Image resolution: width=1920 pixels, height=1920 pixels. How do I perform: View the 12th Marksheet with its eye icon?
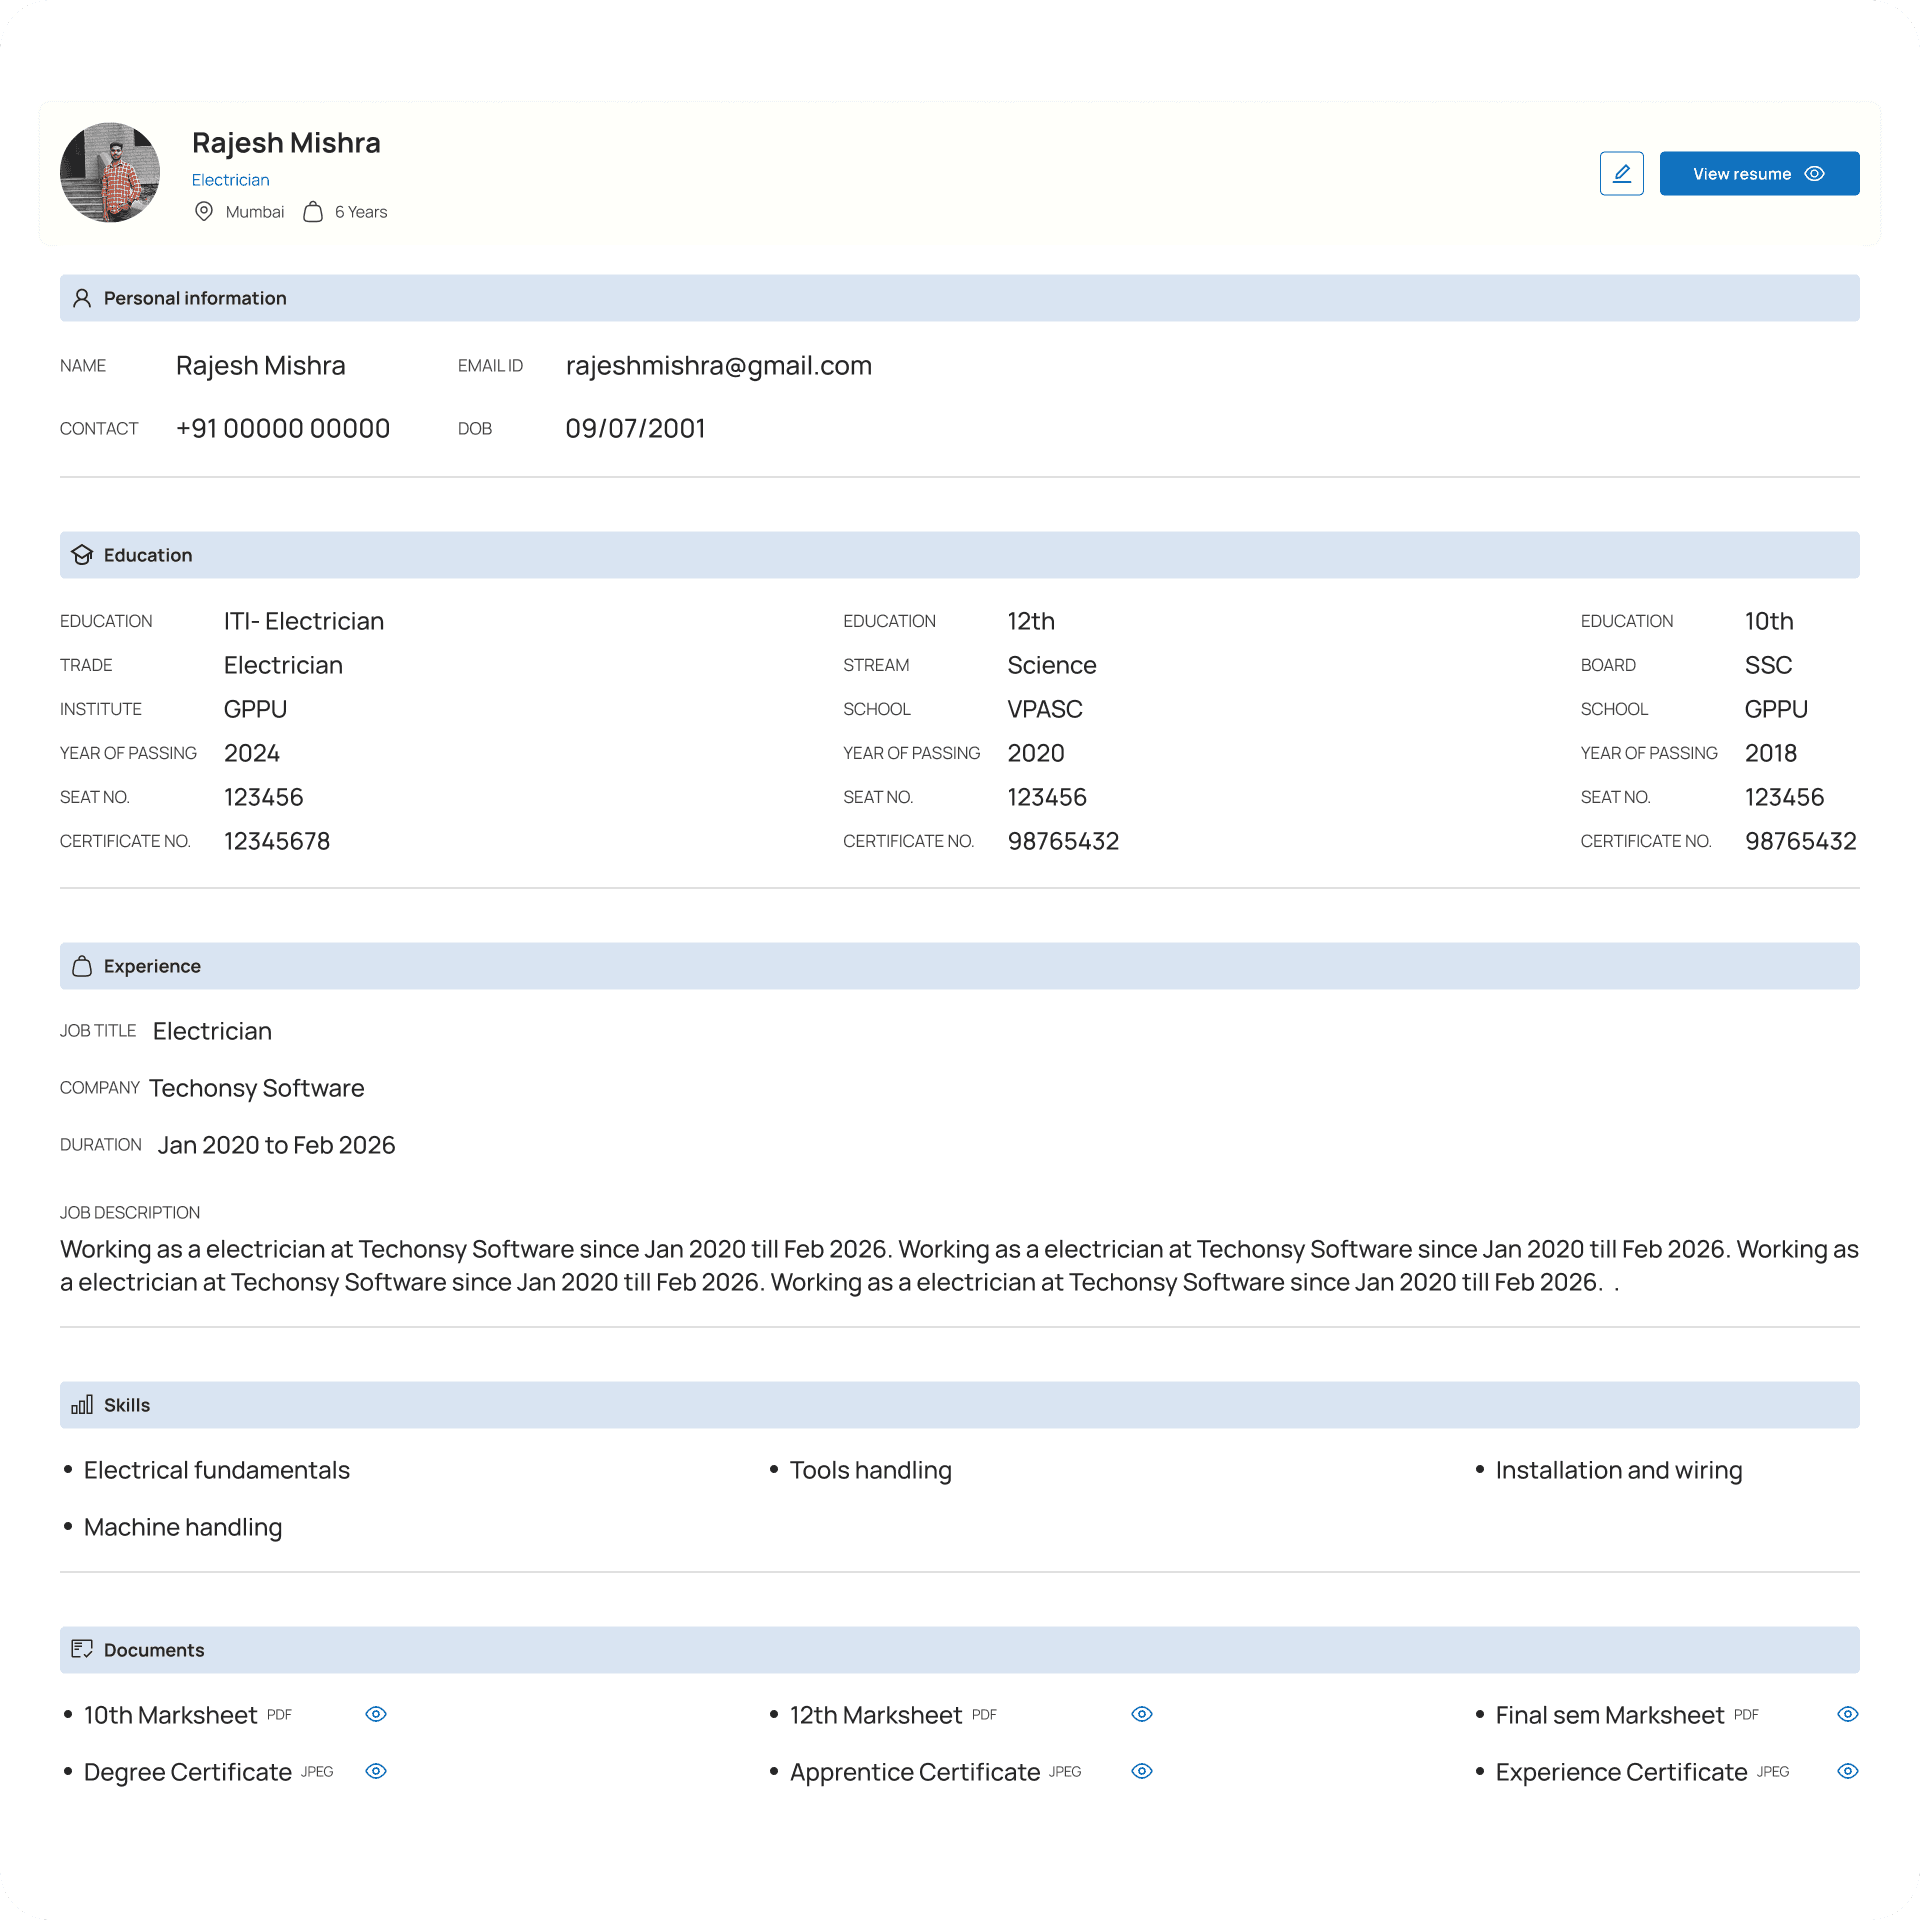[1142, 1714]
